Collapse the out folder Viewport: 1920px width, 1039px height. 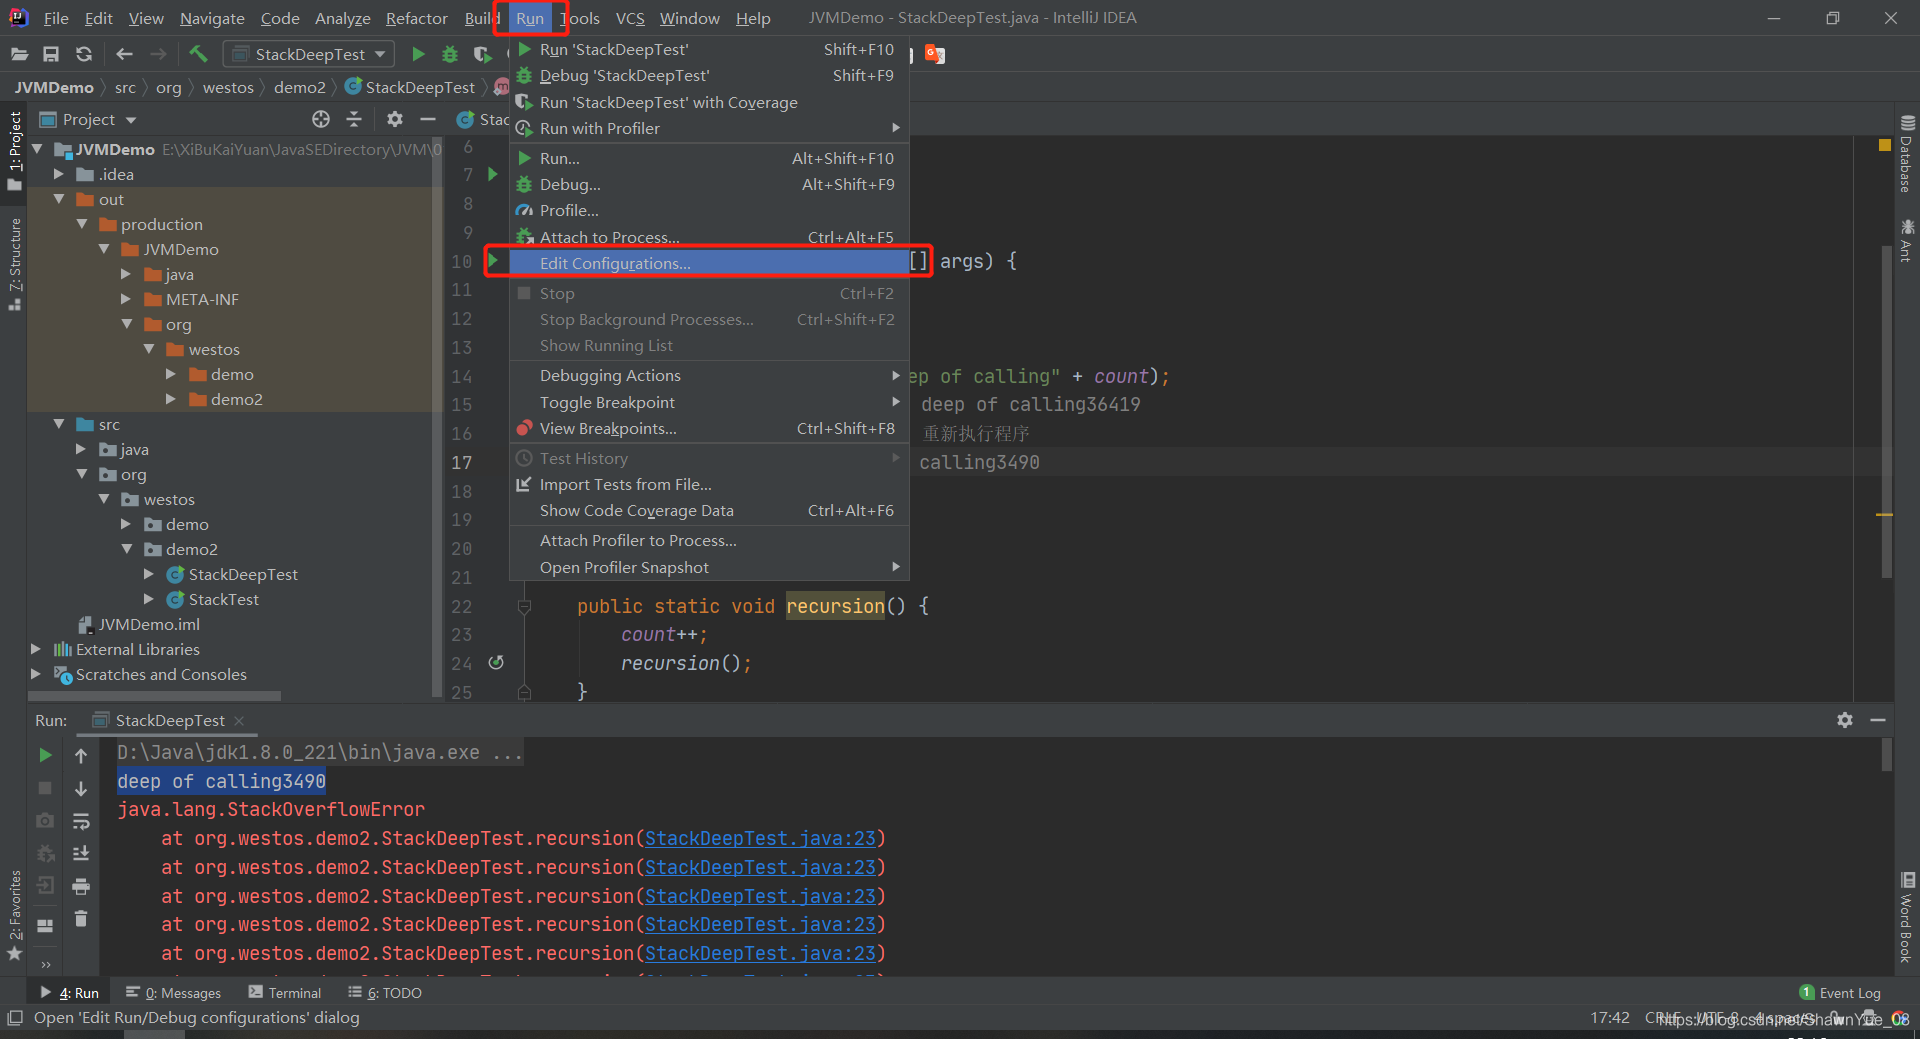coord(59,199)
